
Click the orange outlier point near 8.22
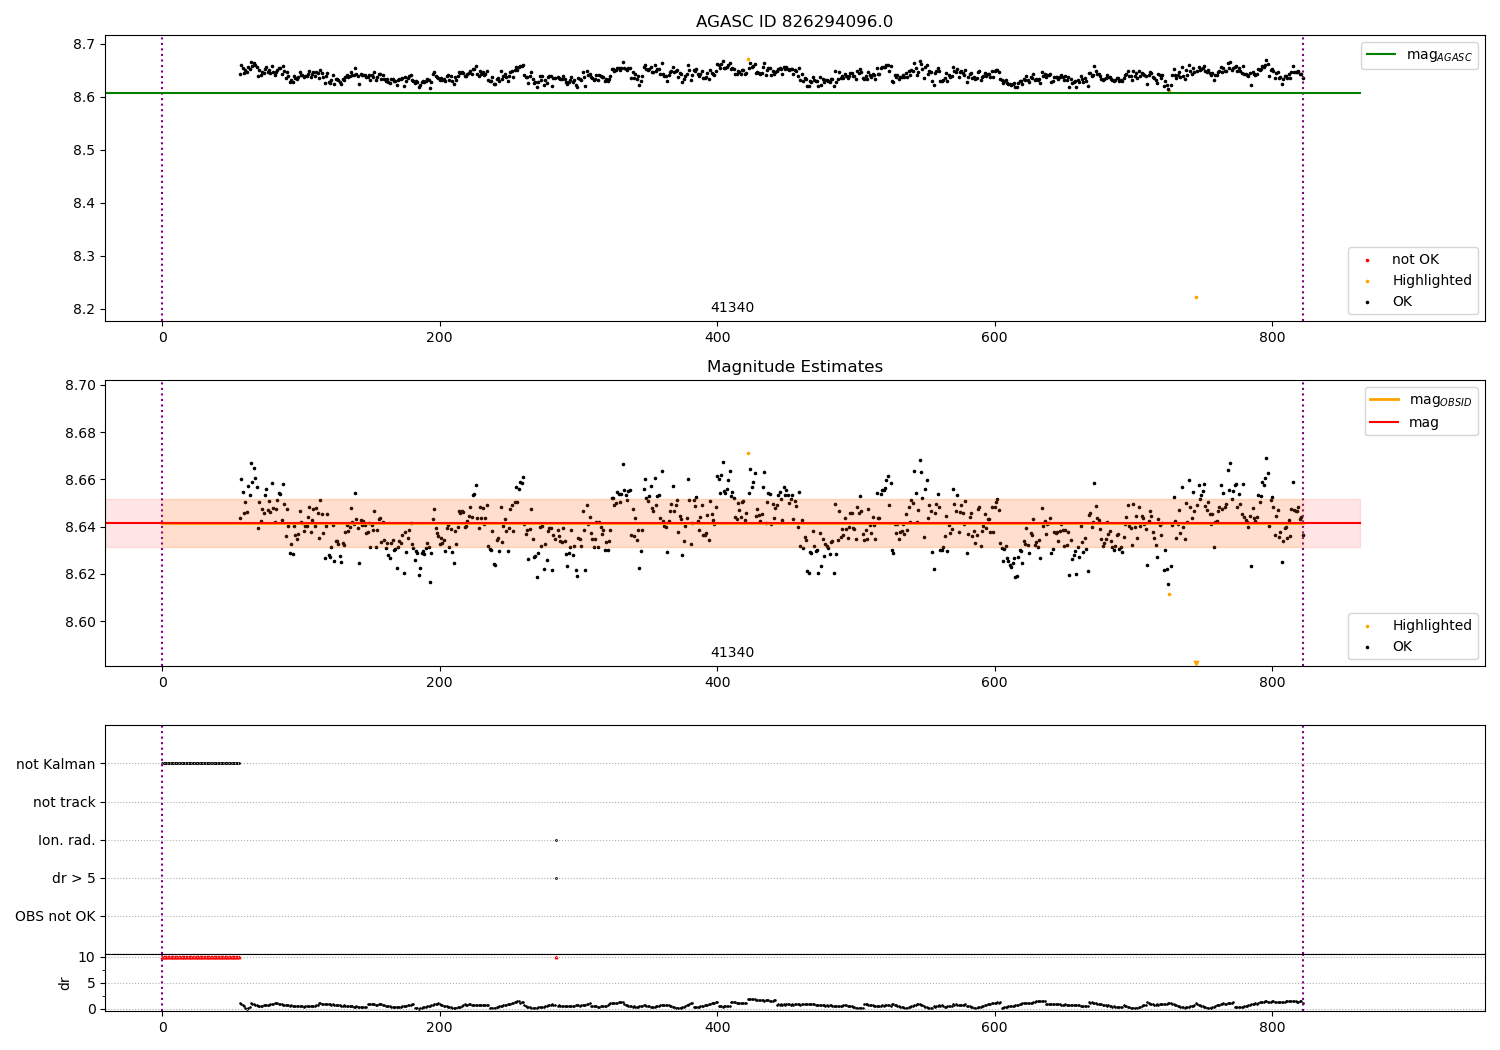1196,297
